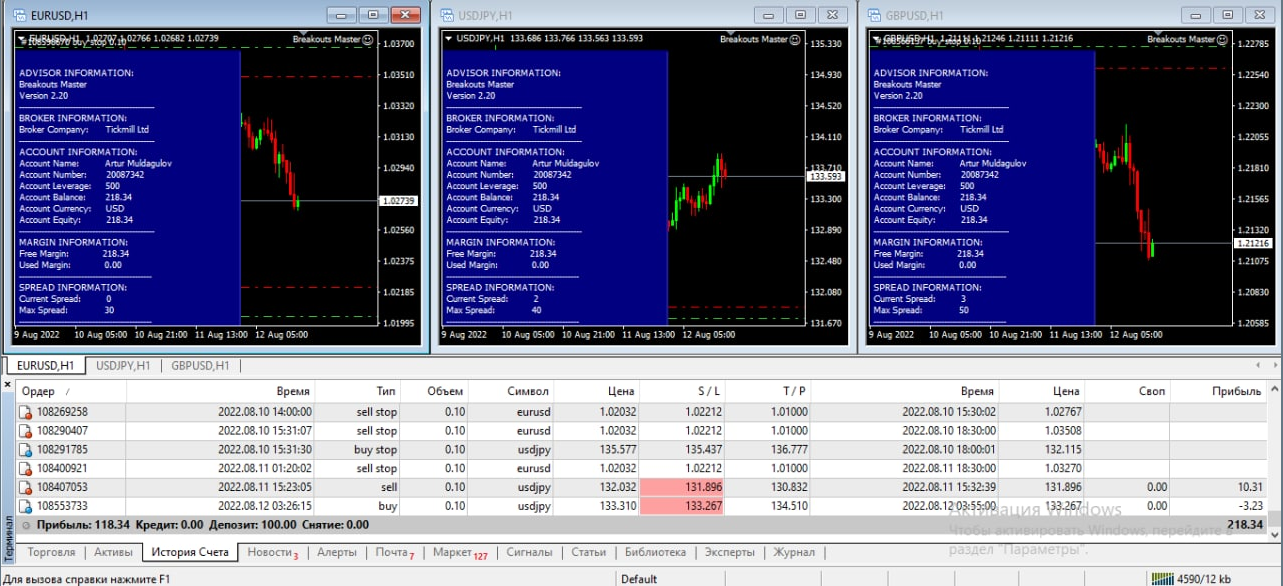This screenshot has height=586, width=1283.
Task: Switch to the EURUSD,H1 chart tab
Action: [x=45, y=365]
